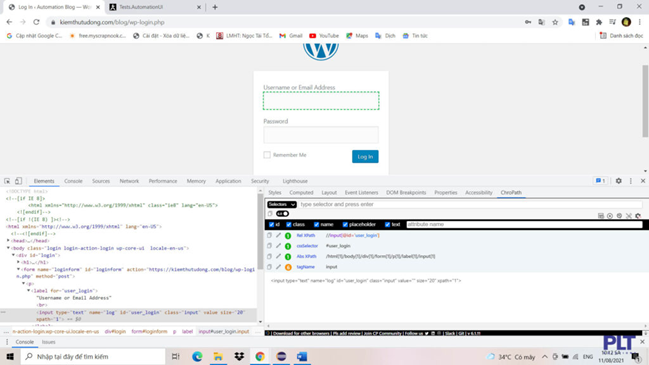Open Microsoft Edge from taskbar

197,356
